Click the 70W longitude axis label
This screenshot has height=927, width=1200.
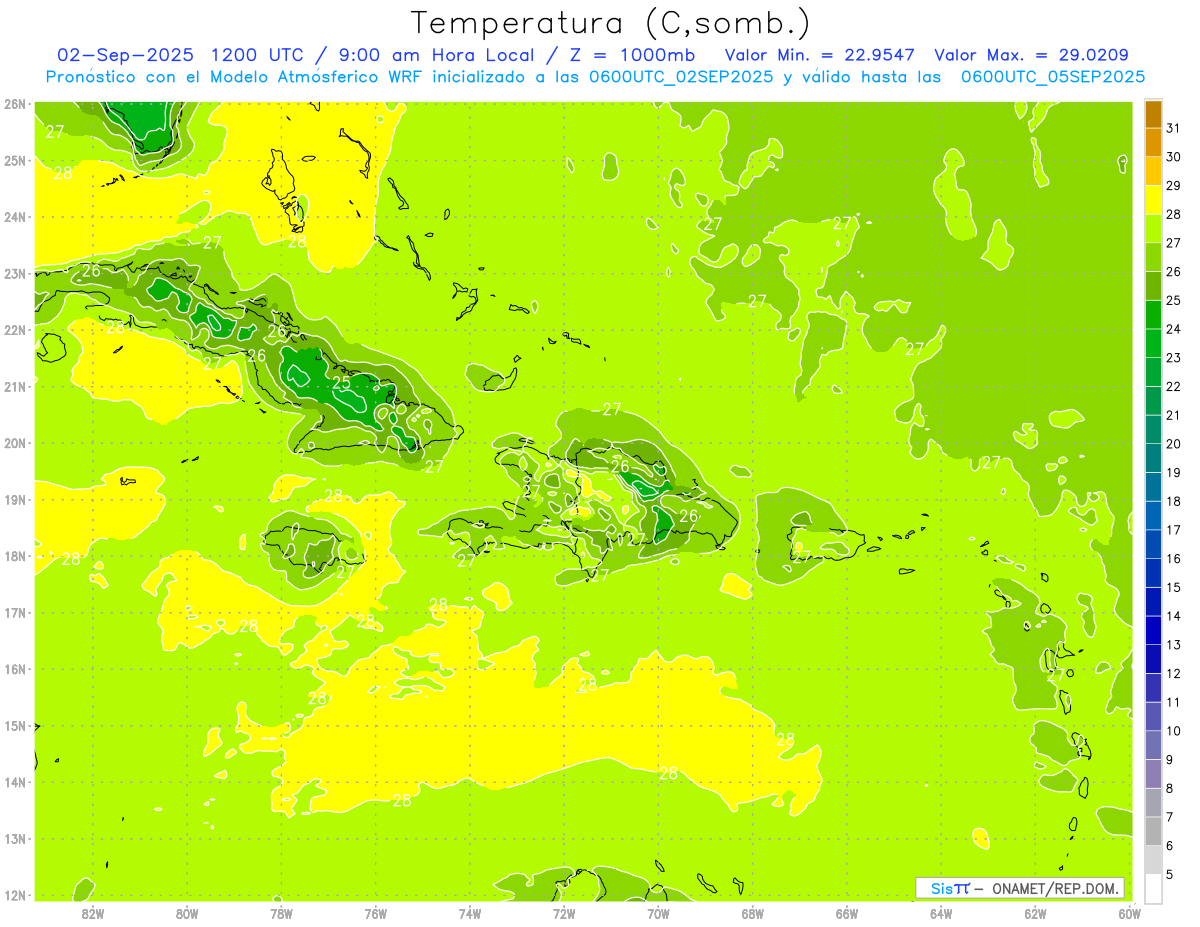658,914
